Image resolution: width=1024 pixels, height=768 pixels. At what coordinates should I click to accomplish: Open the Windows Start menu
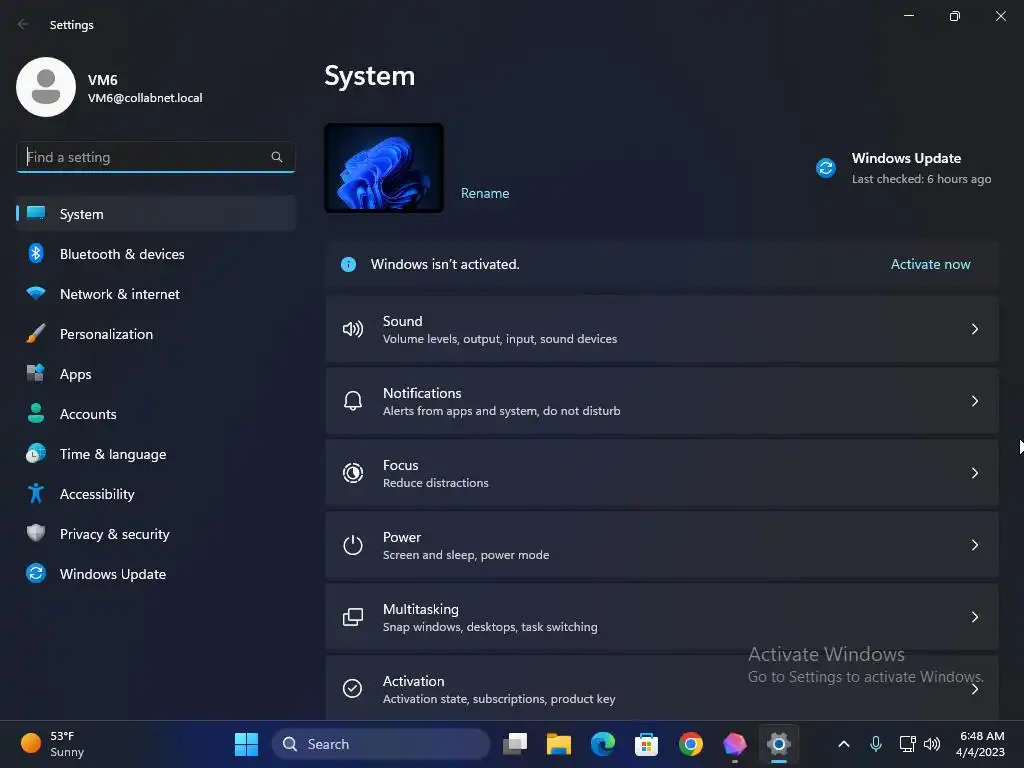point(246,744)
